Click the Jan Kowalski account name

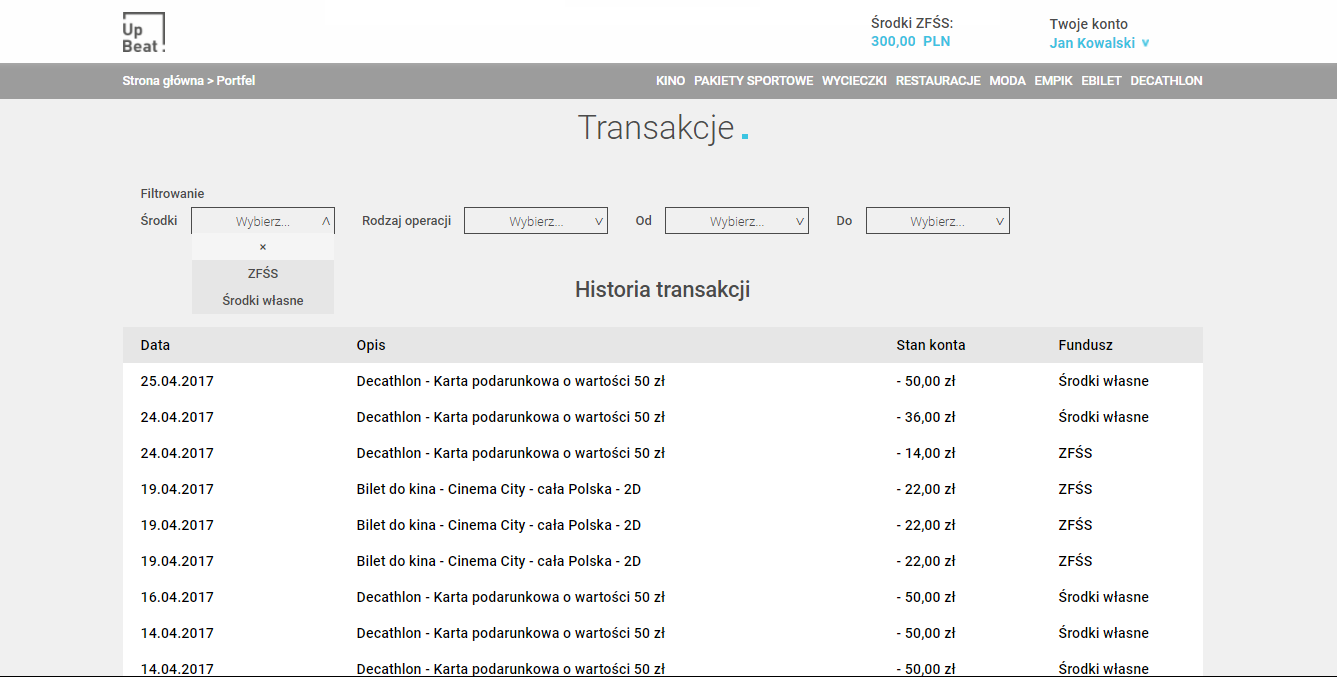pyautogui.click(x=1092, y=44)
